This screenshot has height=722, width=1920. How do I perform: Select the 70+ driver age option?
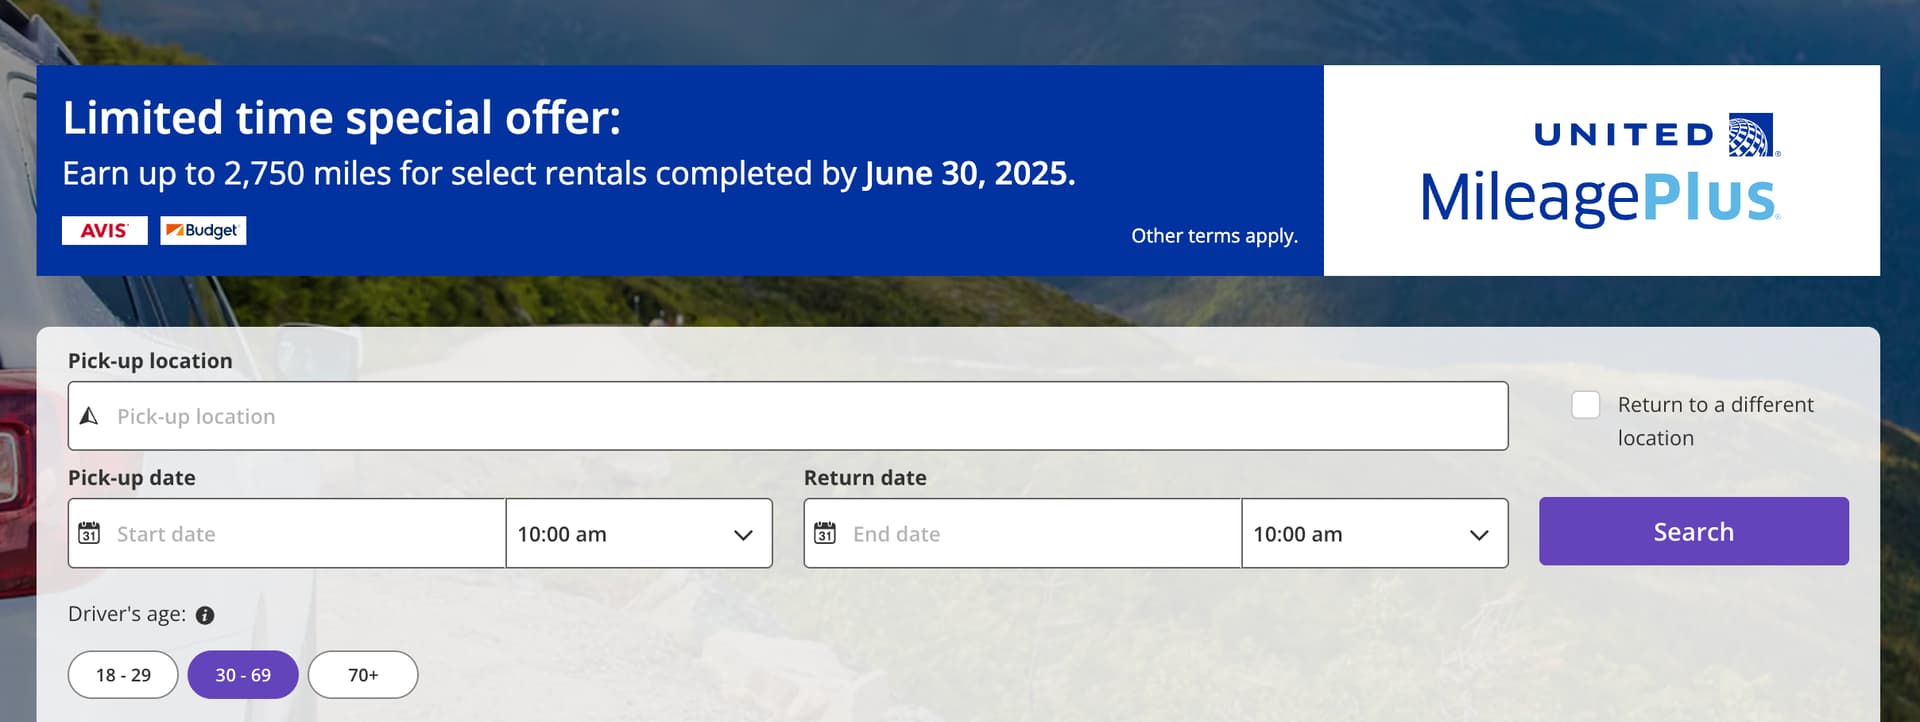pos(363,675)
